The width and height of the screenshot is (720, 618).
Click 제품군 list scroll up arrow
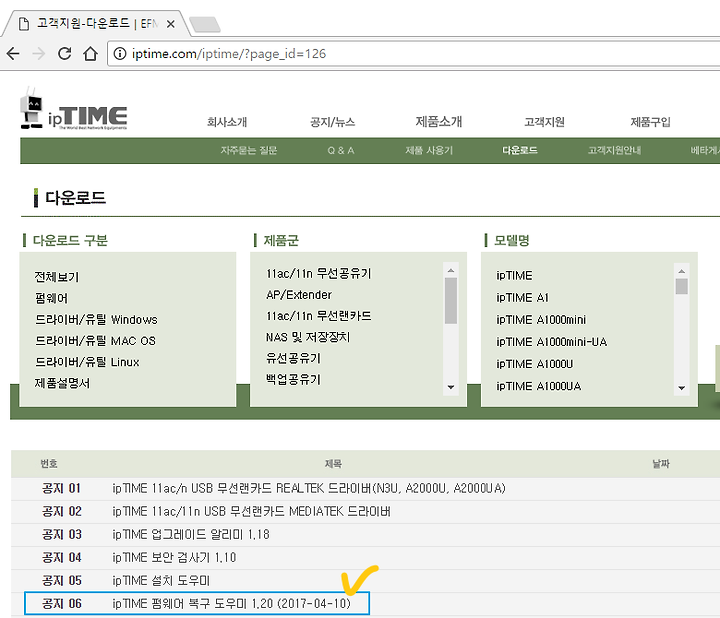coord(451,270)
